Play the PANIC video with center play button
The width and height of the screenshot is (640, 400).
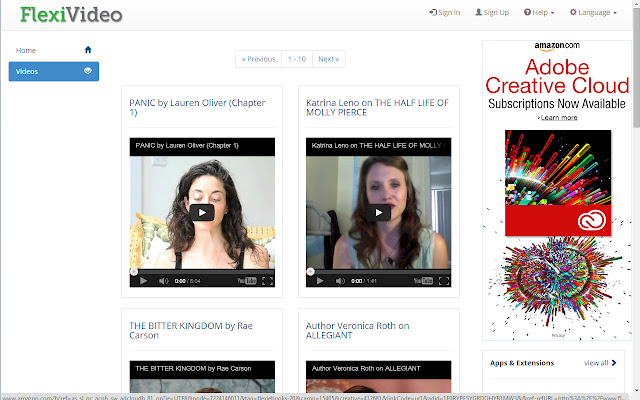(x=202, y=212)
